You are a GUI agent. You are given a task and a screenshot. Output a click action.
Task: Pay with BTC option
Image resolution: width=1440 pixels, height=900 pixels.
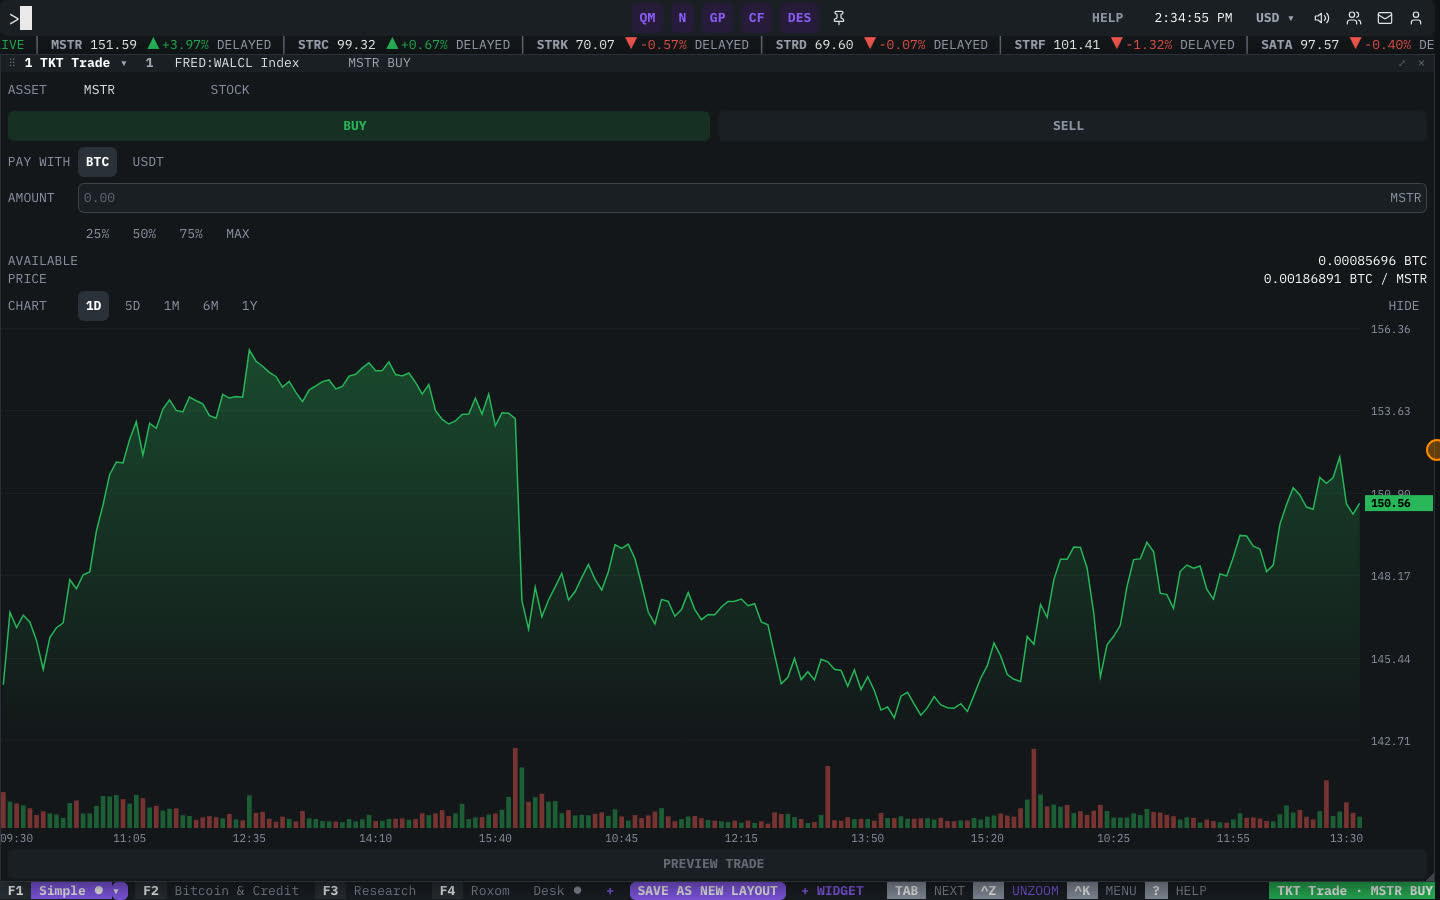[x=97, y=162]
